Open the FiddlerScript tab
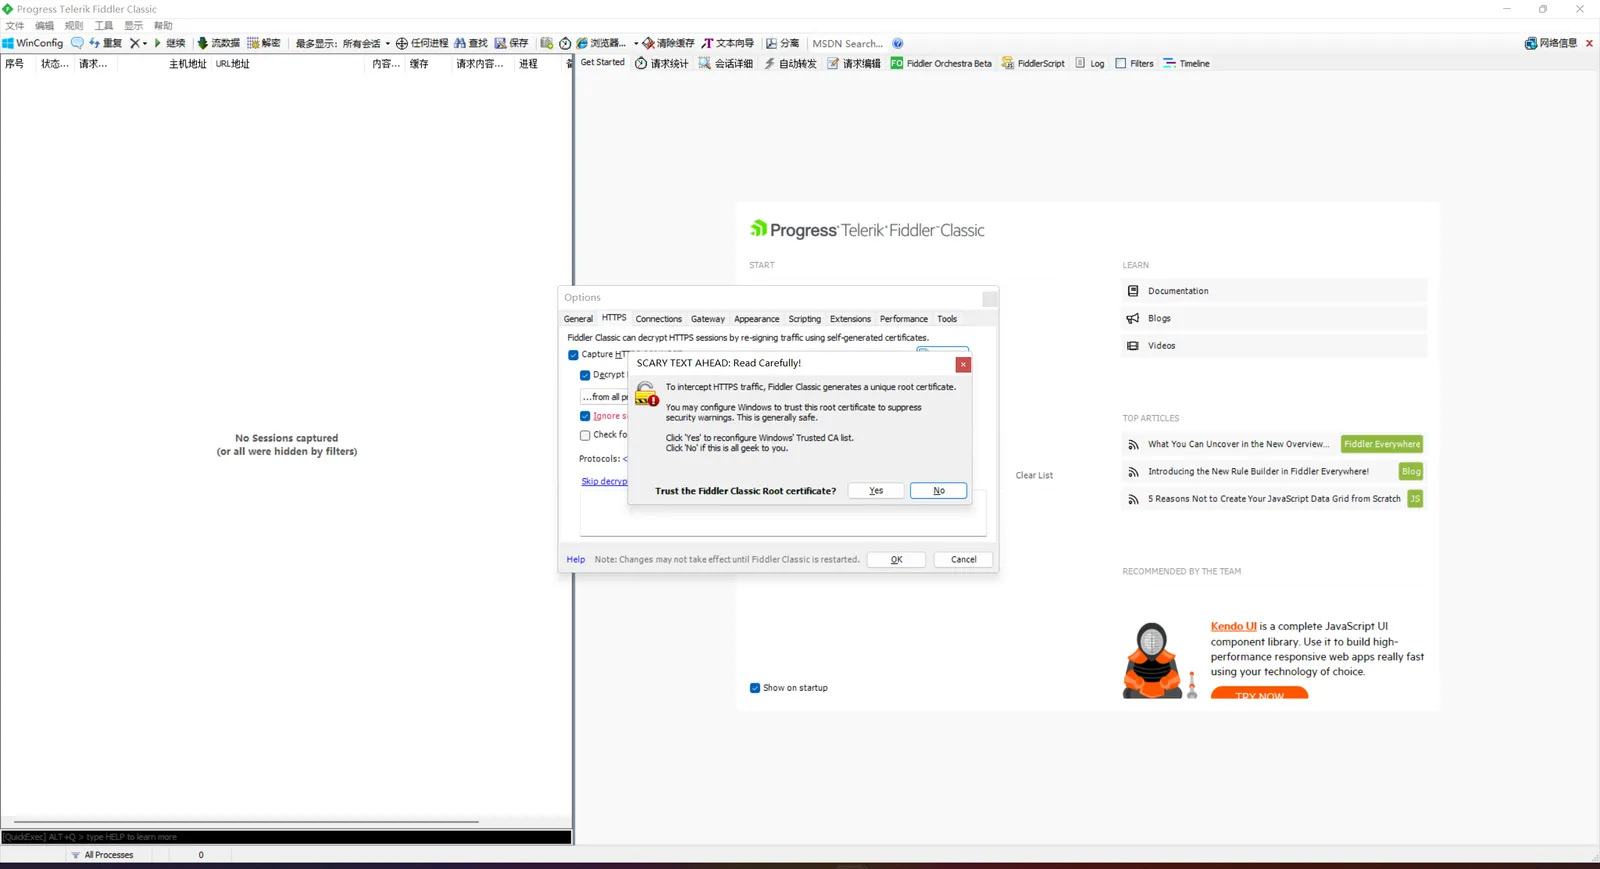The image size is (1600, 869). pos(1033,63)
